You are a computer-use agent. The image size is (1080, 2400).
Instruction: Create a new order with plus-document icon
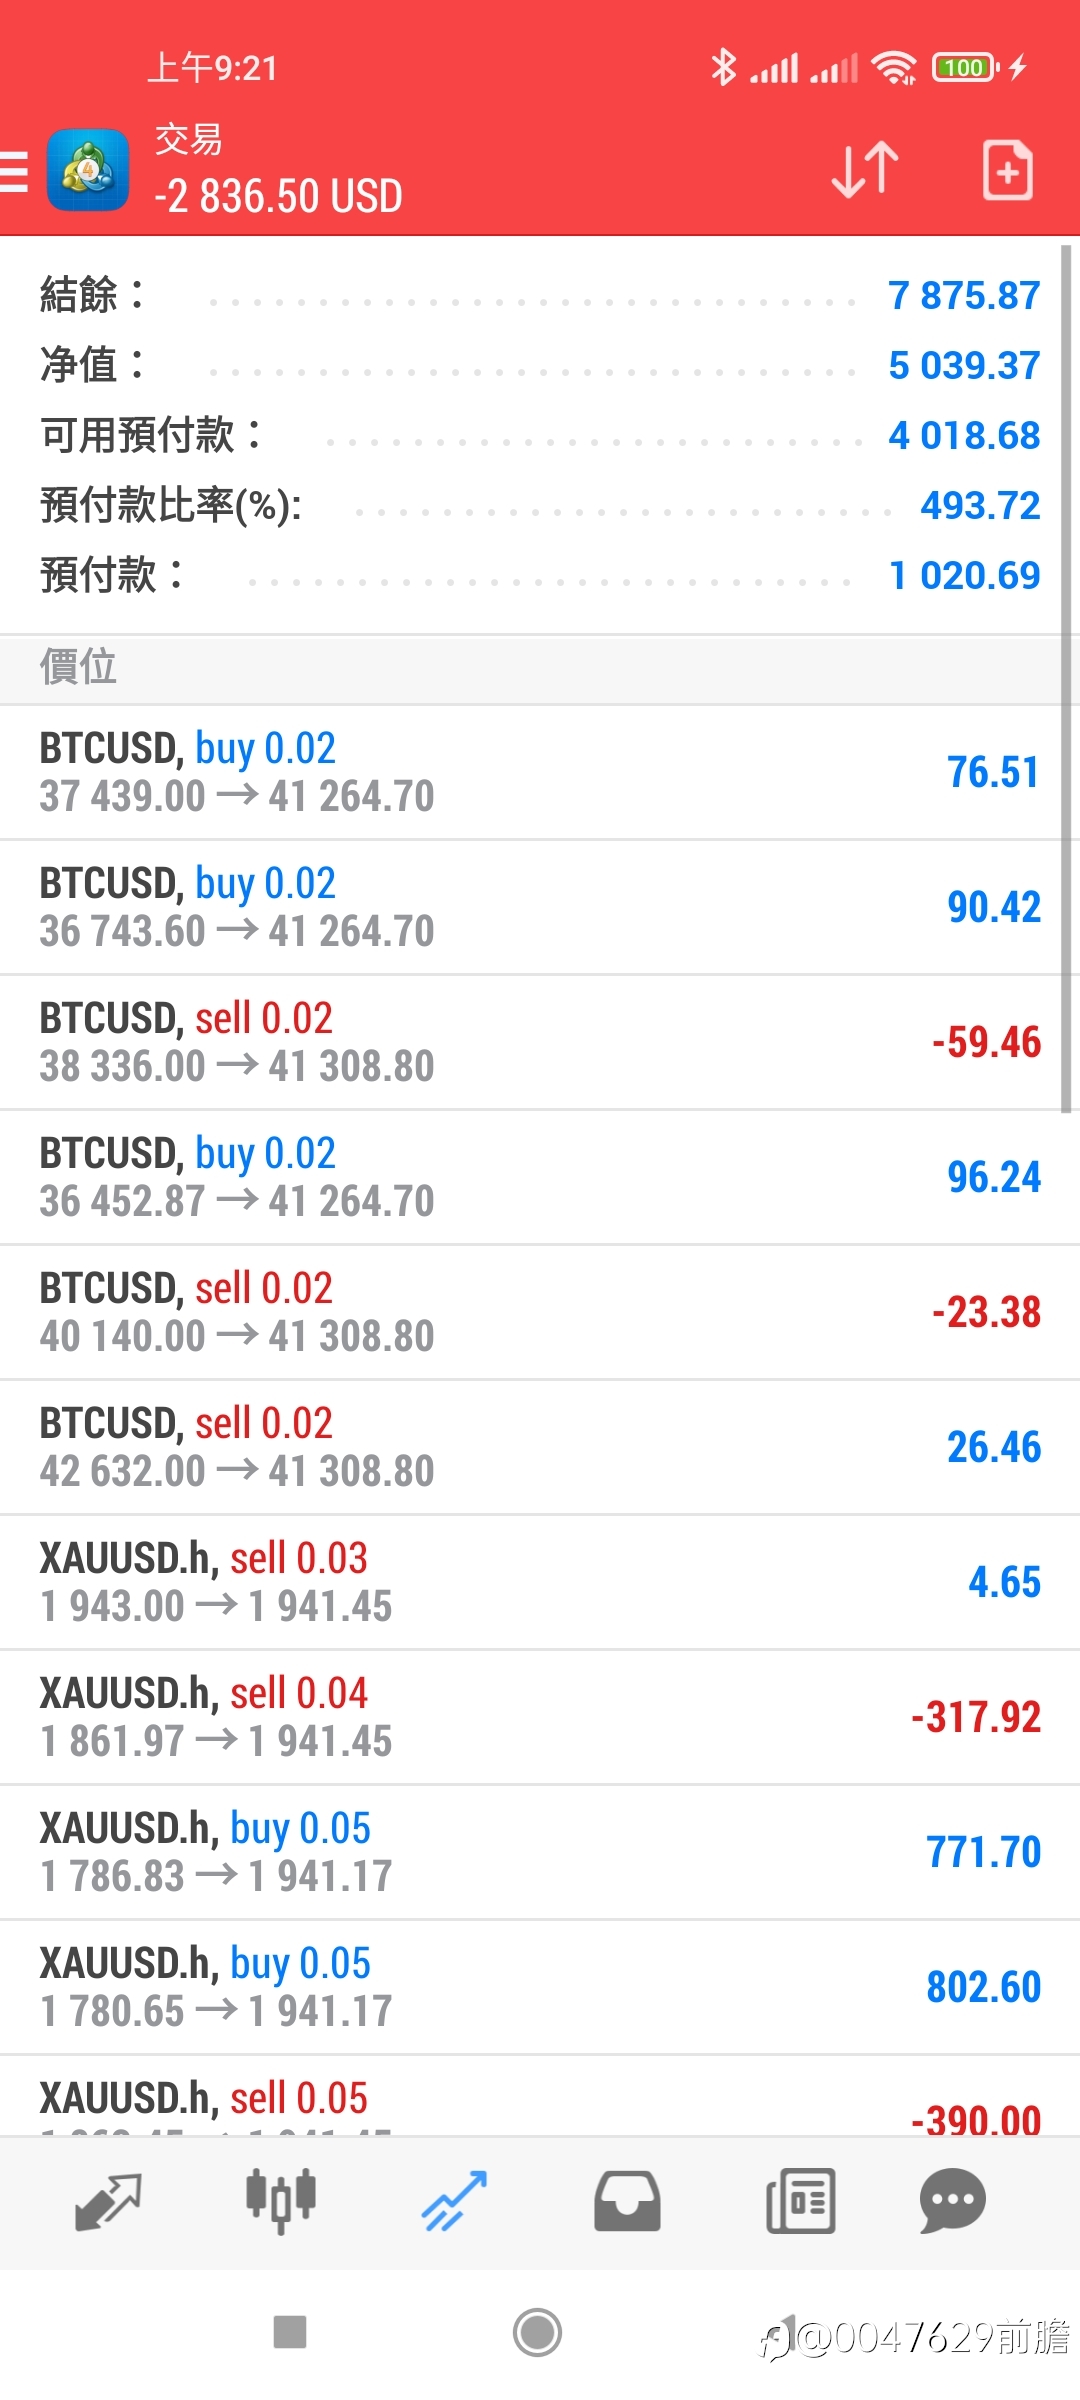point(1007,170)
